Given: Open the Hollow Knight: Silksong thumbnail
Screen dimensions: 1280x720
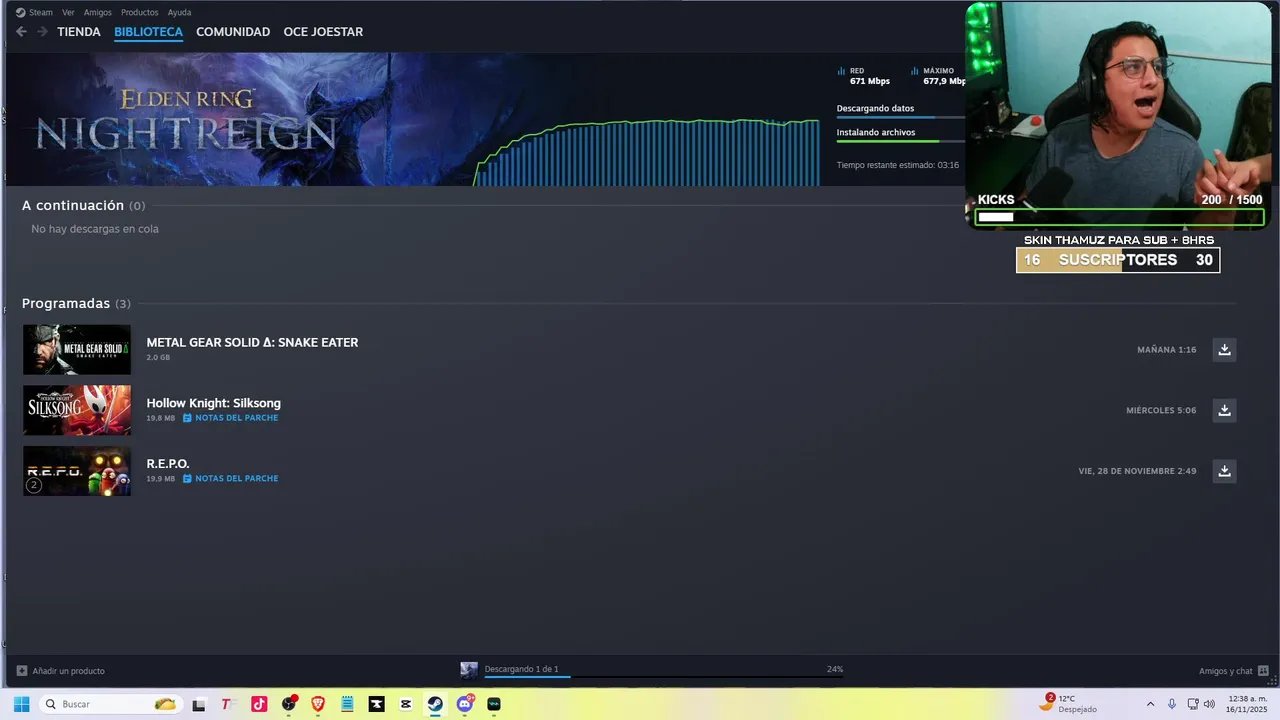Looking at the screenshot, I should coord(77,410).
